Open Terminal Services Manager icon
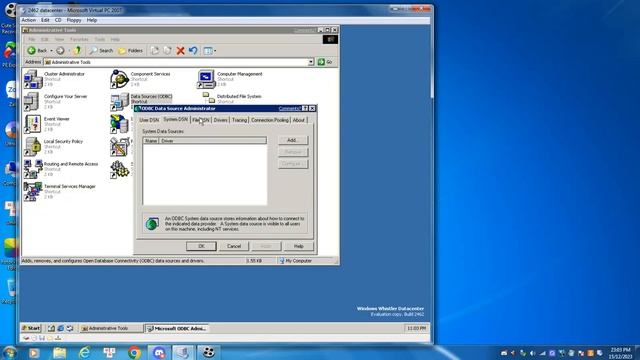Viewport: 640px width, 360px height. click(33, 191)
